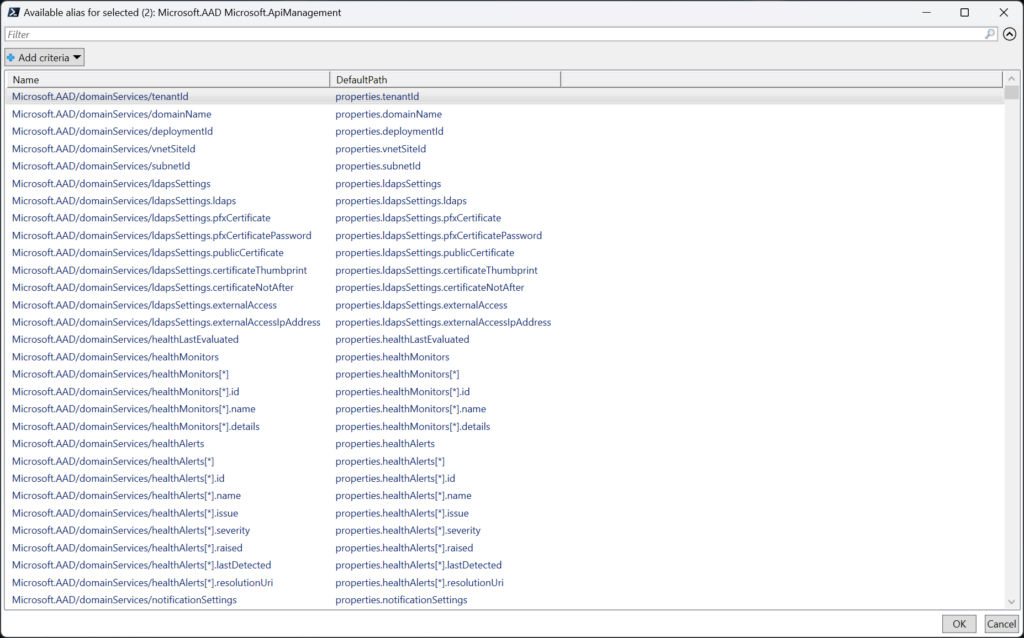
Task: Select row Microsoft.AAD/domainServices/ldapsSettings.ldaps
Action: [505, 200]
